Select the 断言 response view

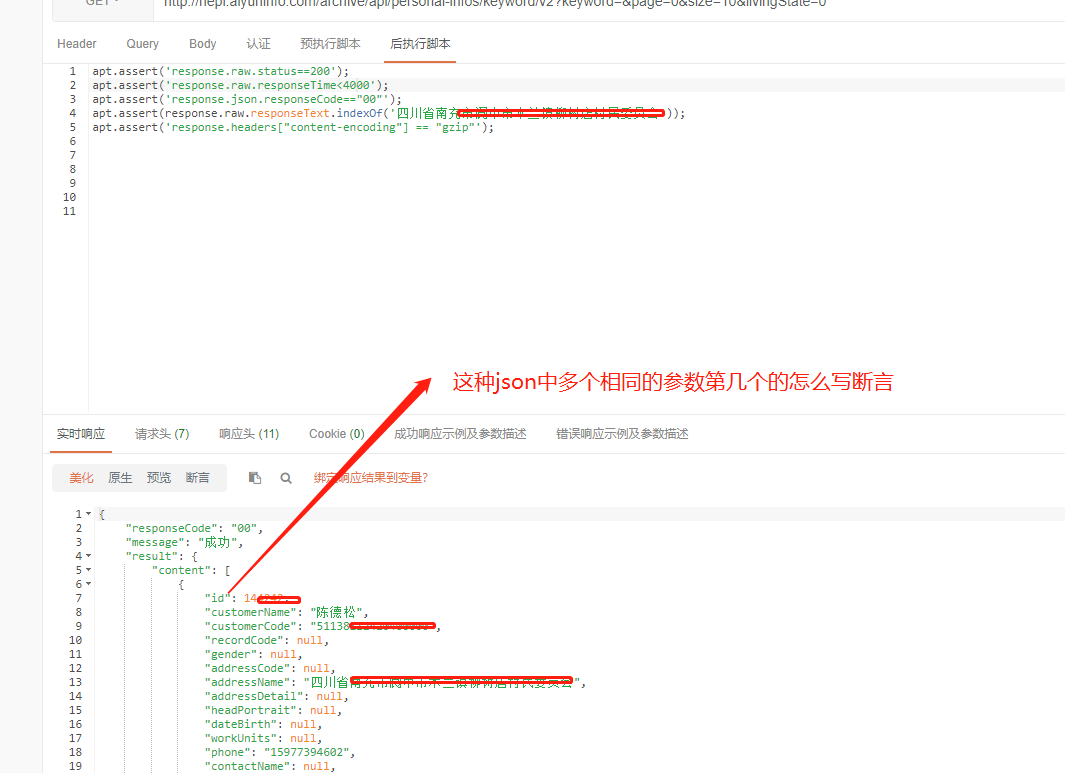click(x=198, y=478)
